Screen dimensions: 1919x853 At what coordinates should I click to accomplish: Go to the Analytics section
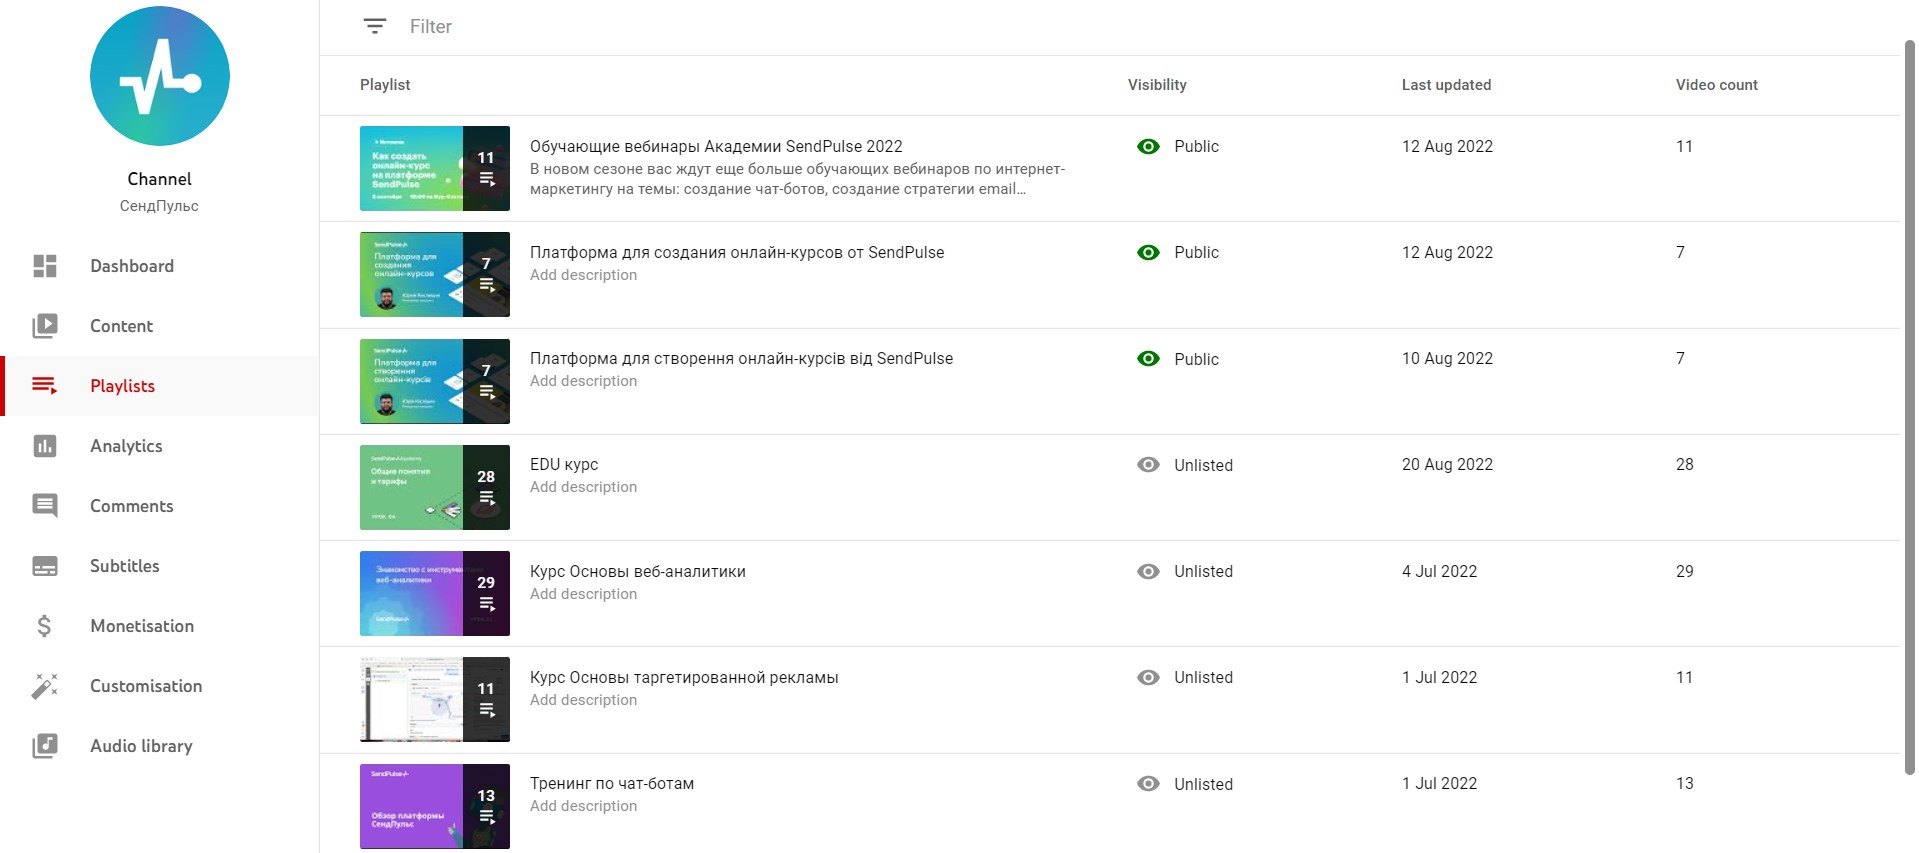160,446
